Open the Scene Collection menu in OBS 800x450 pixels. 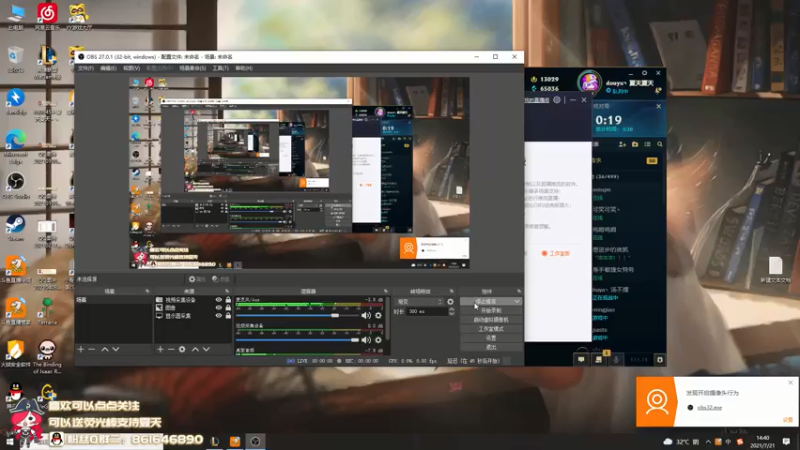pos(192,68)
